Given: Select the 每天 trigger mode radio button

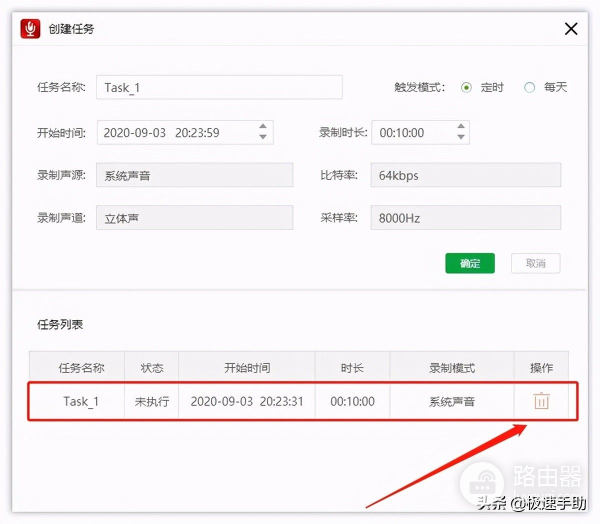Looking at the screenshot, I should point(530,88).
